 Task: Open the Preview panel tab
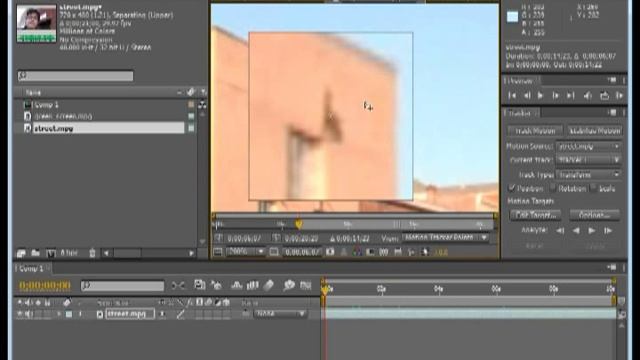click(x=521, y=81)
